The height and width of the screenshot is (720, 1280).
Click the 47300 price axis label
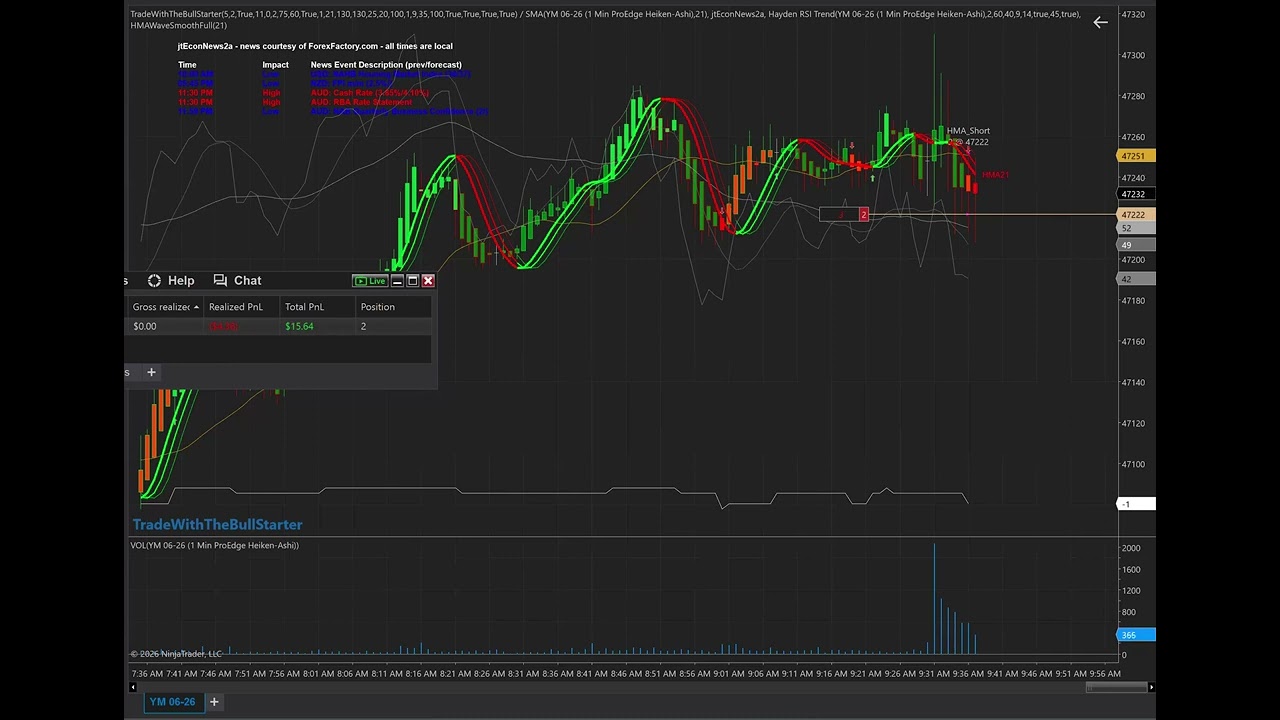click(1133, 55)
